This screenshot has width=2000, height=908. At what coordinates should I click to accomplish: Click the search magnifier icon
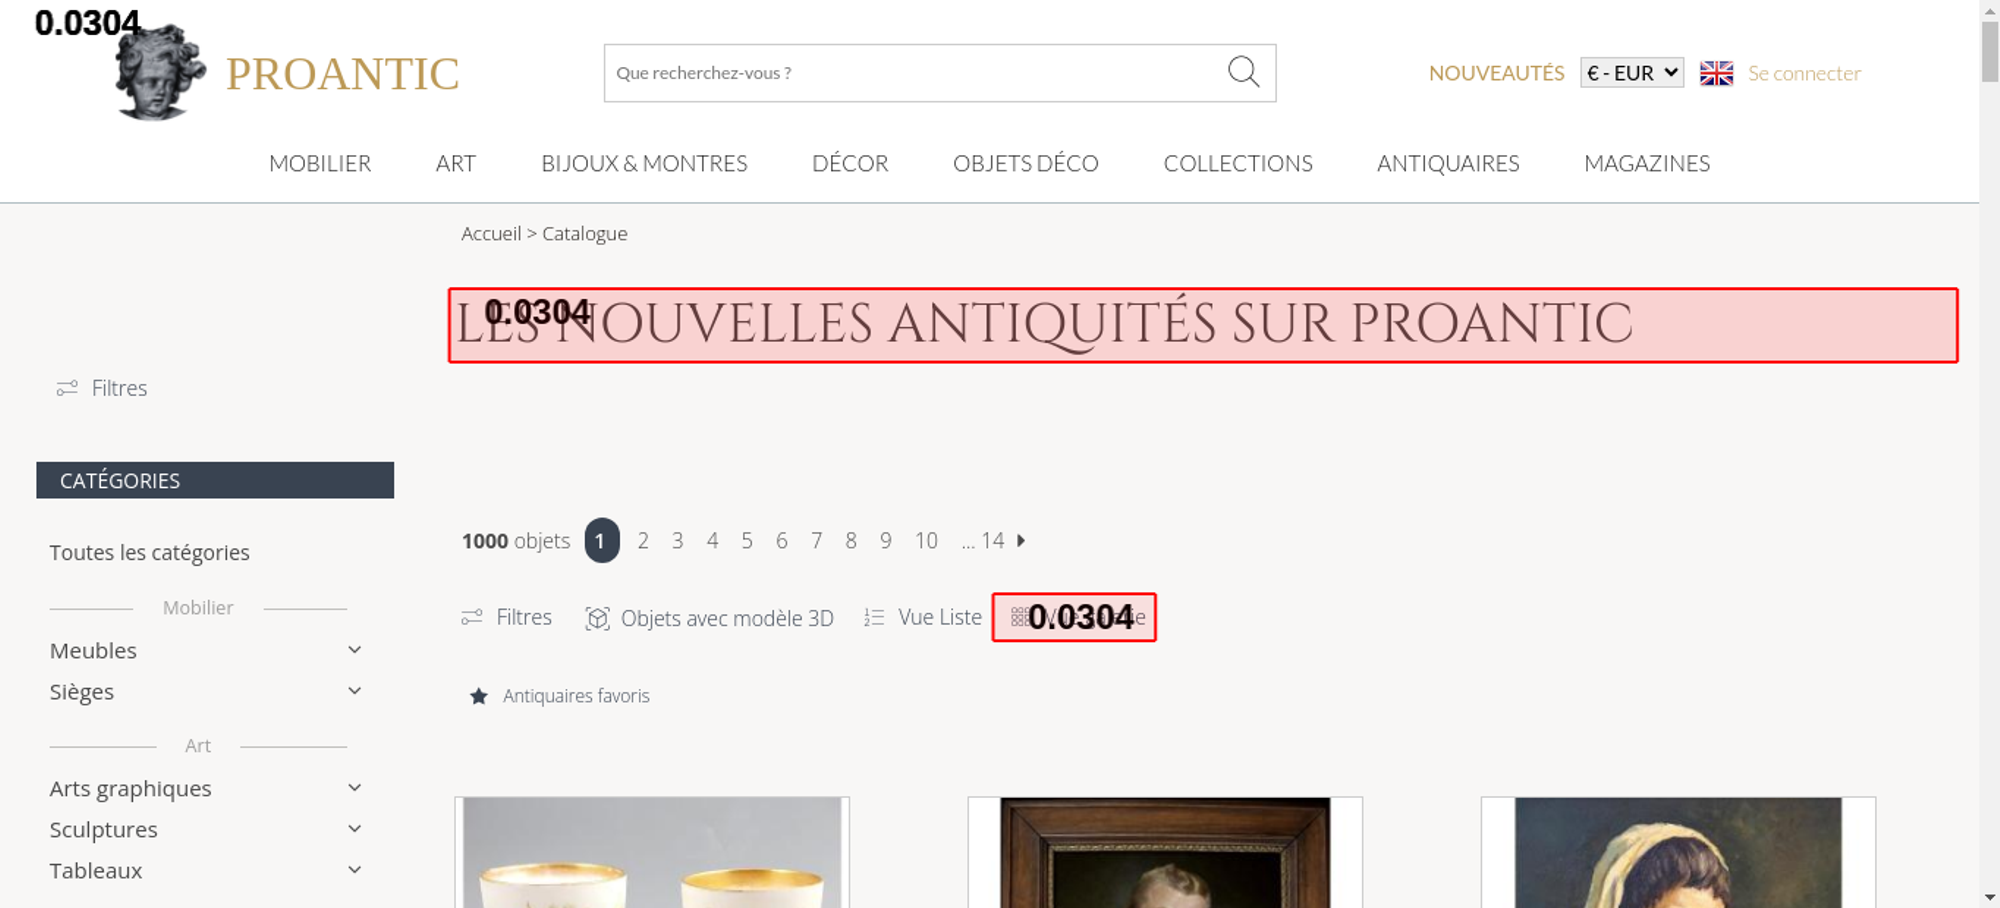1243,72
